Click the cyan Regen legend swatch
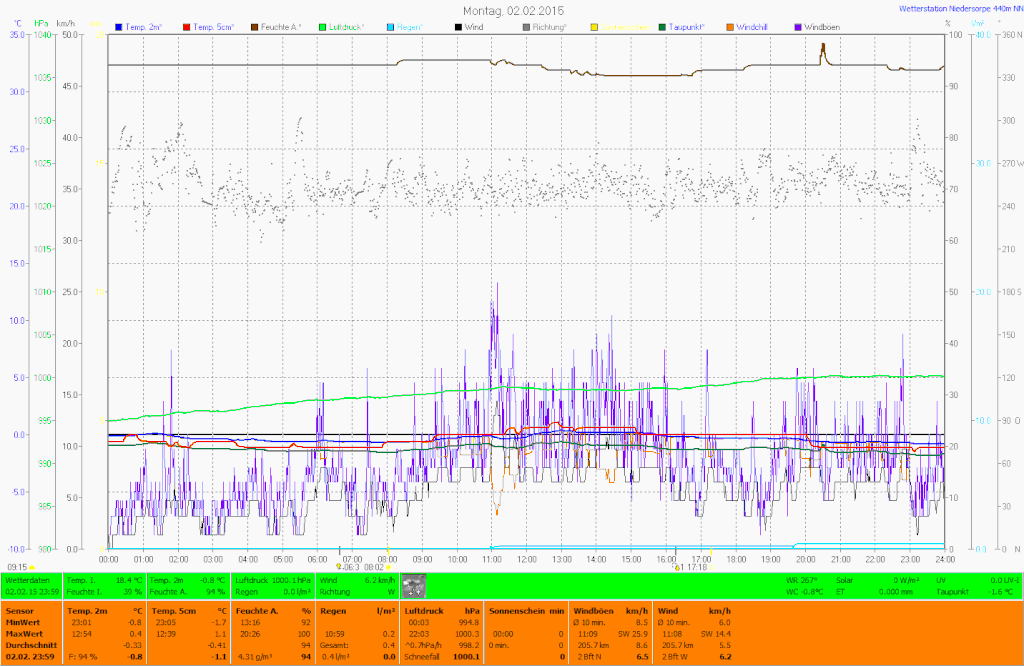The width and height of the screenshot is (1024, 666). tap(391, 26)
